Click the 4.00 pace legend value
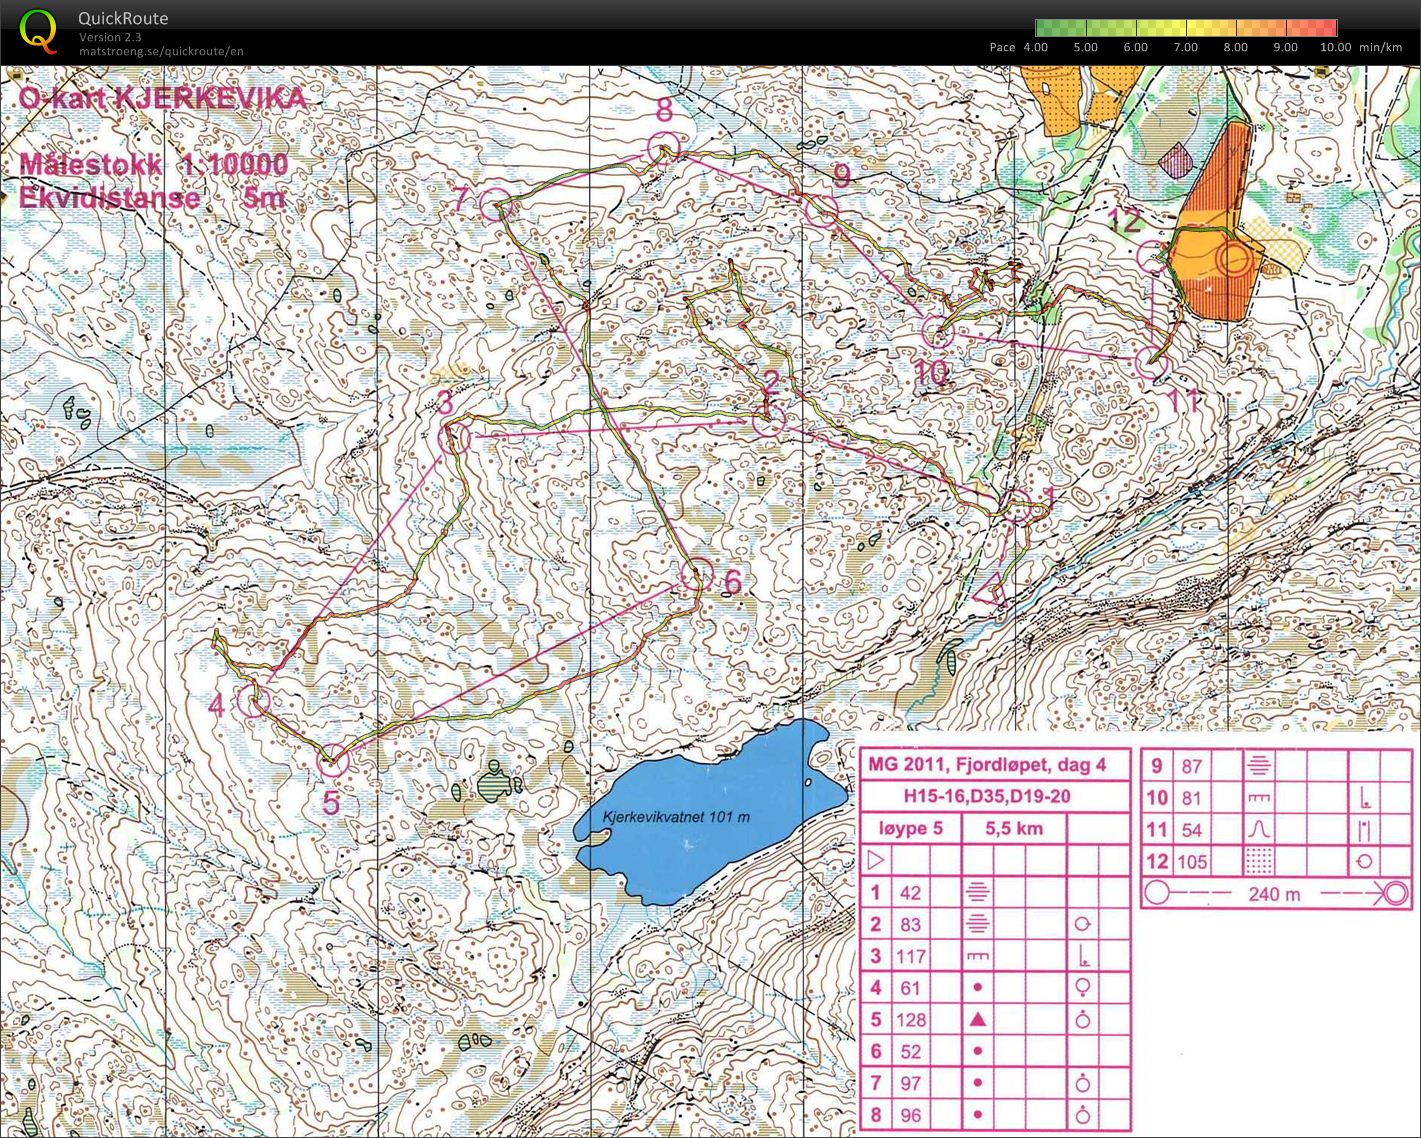The width and height of the screenshot is (1421, 1138). coord(1035,47)
